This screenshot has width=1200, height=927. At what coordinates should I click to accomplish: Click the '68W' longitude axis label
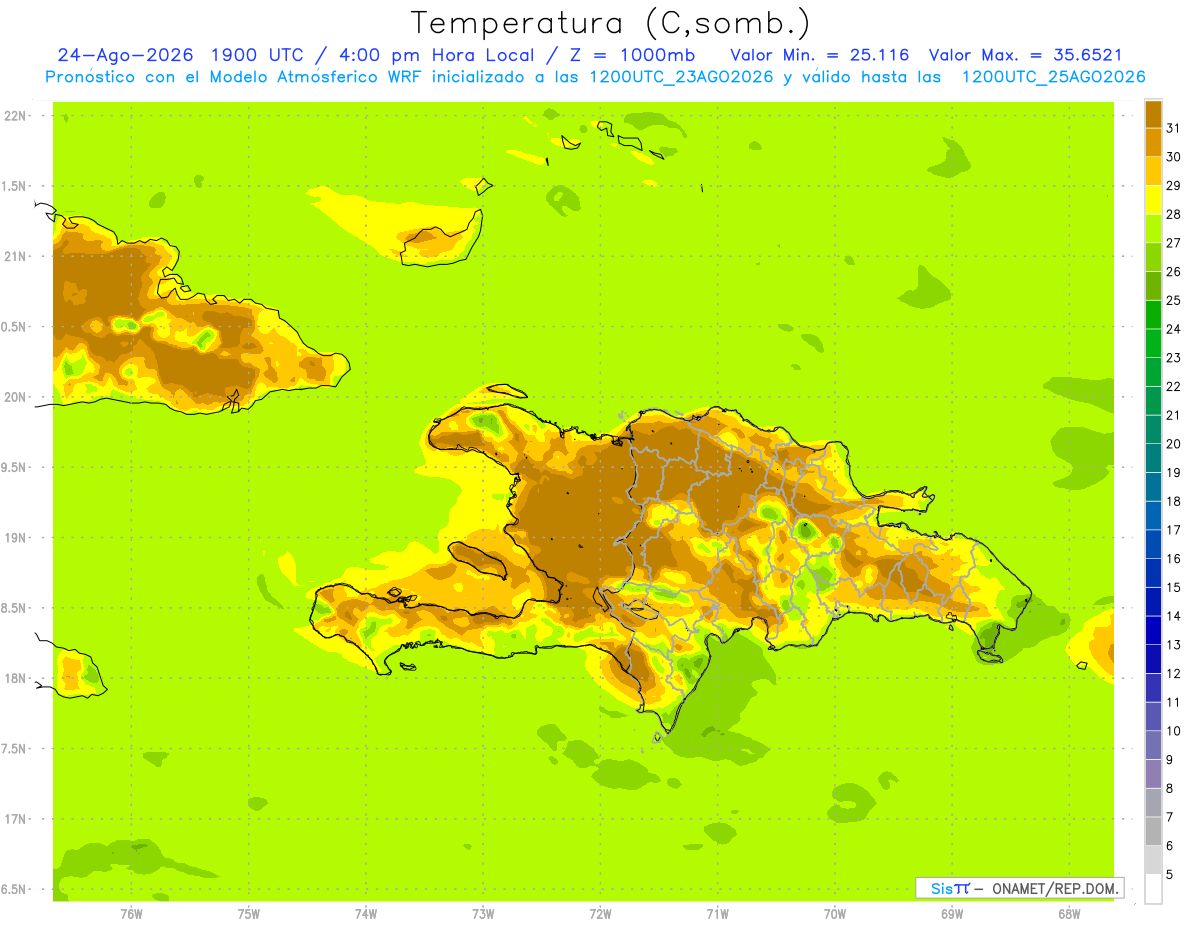1069,914
